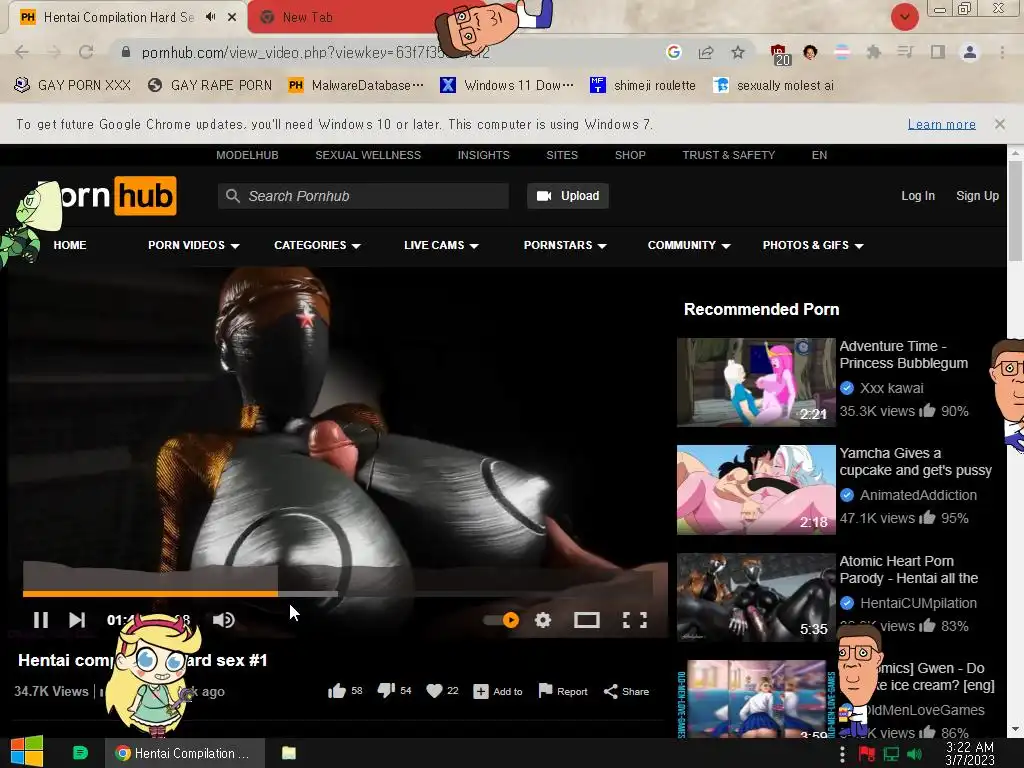The height and width of the screenshot is (768, 1024).
Task: Open the MalwareDatabase bookmark
Action: (356, 85)
